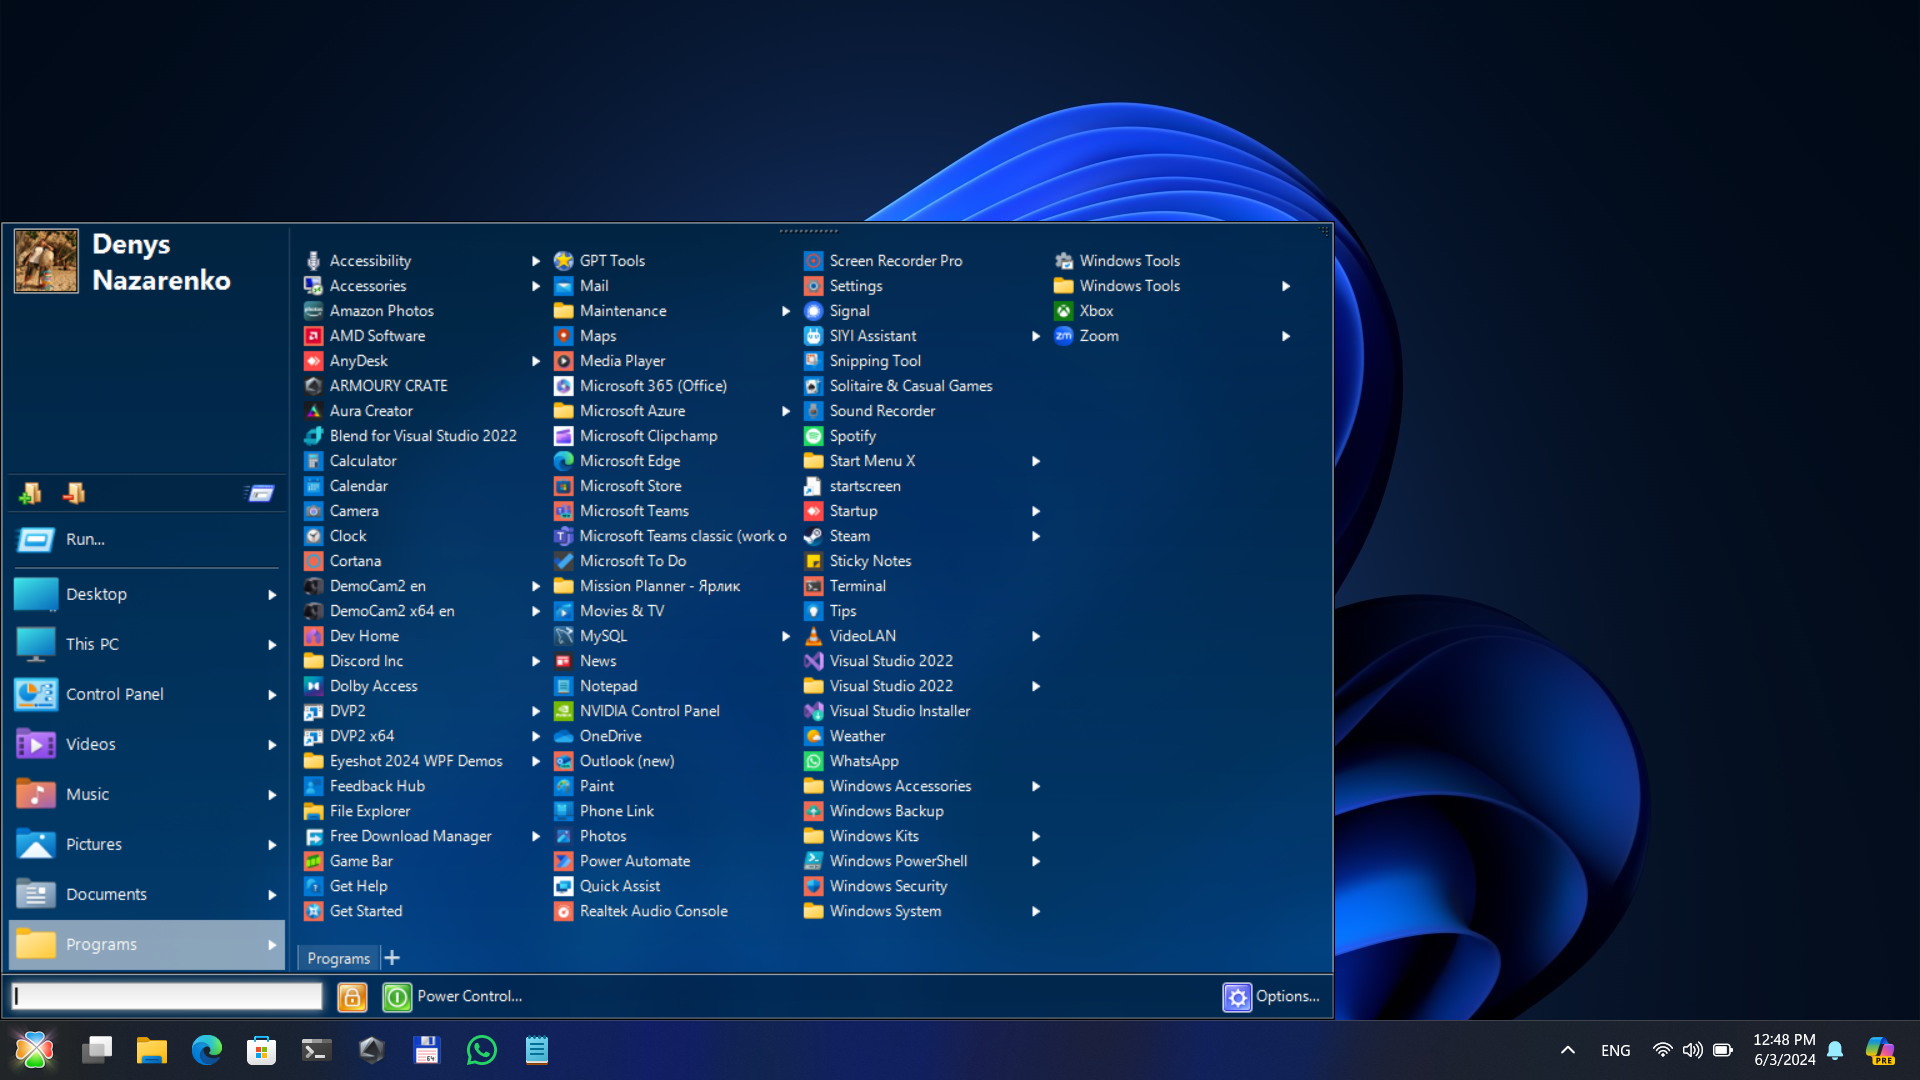The height and width of the screenshot is (1080, 1920).
Task: Launch Calculator app icon
Action: coord(313,461)
